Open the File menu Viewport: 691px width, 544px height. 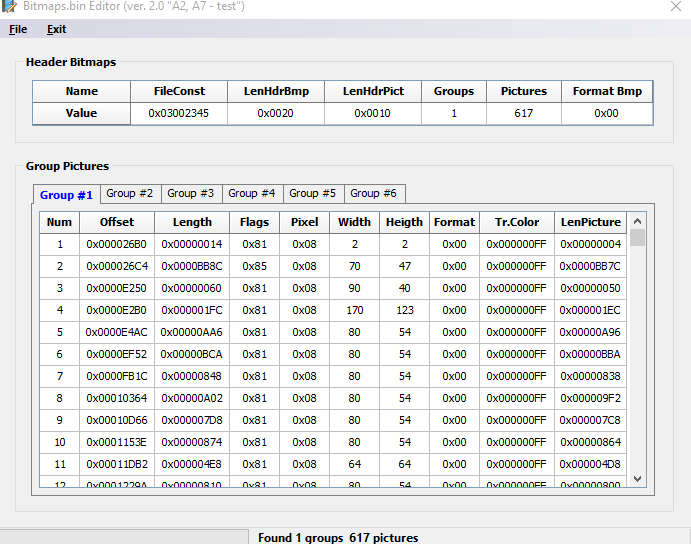[x=18, y=29]
